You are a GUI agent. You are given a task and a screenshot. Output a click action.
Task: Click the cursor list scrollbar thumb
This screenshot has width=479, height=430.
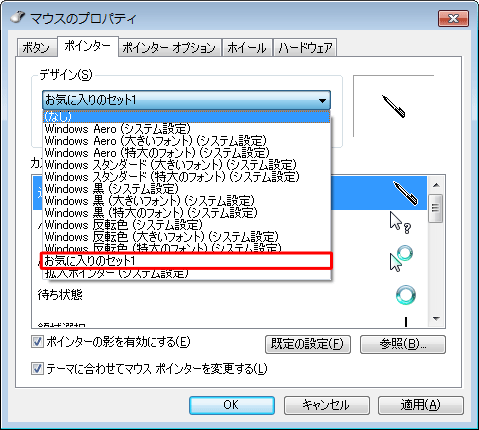[x=436, y=208]
